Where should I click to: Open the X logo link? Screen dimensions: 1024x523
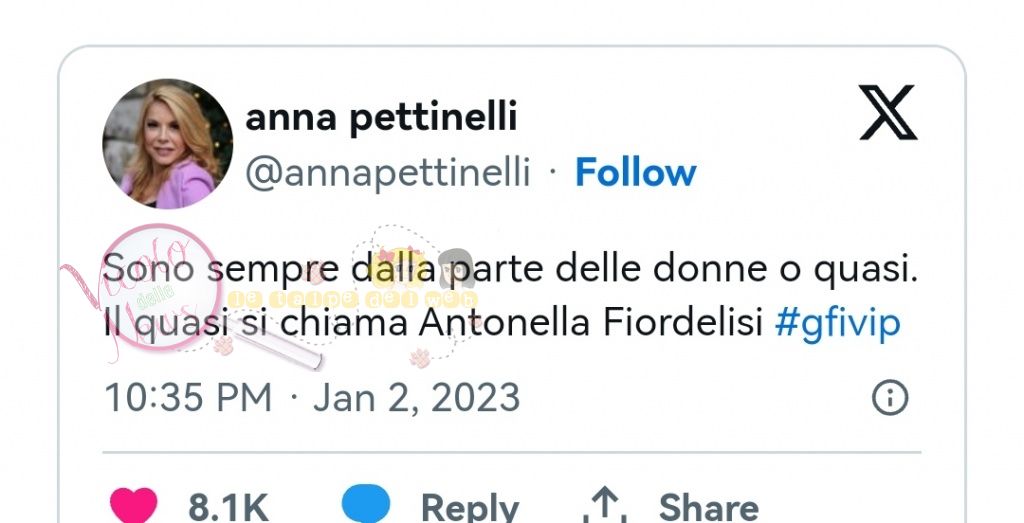[888, 112]
